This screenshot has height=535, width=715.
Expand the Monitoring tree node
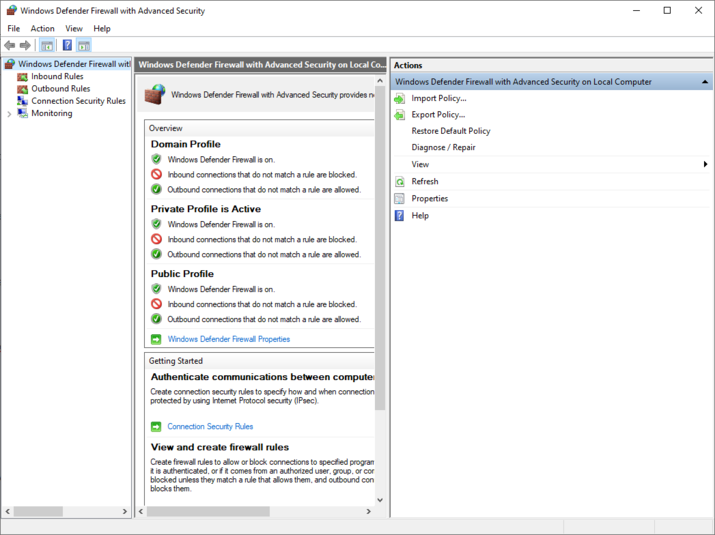point(9,114)
